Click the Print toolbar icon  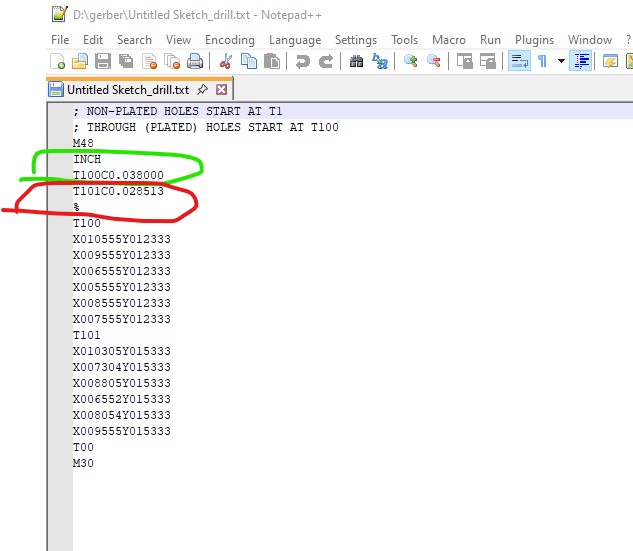195,62
